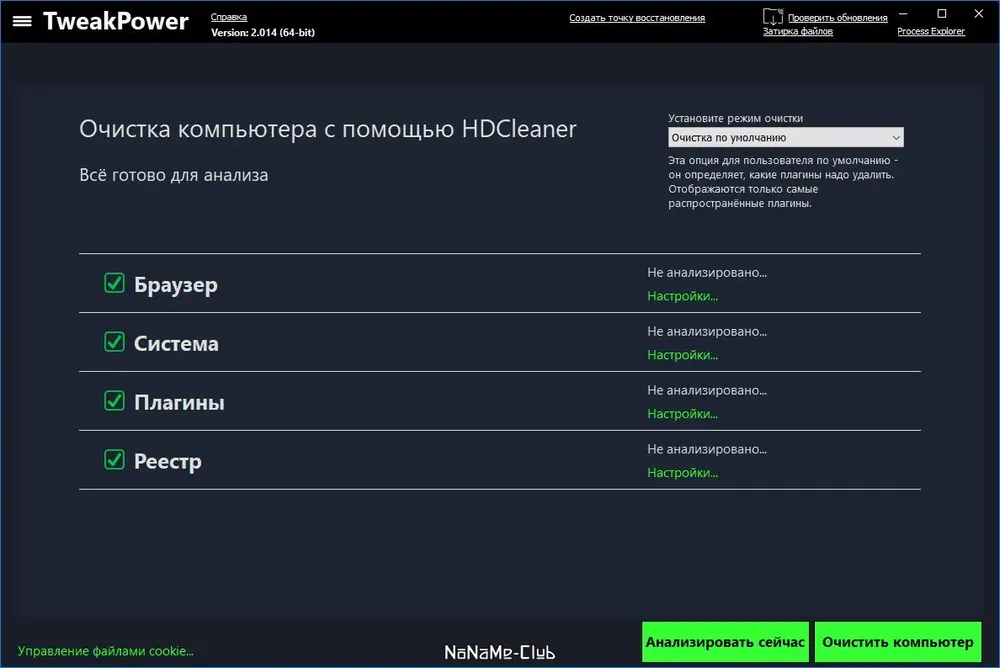Click the Браузер category label
Screen dimensions: 1000x668
[175, 285]
